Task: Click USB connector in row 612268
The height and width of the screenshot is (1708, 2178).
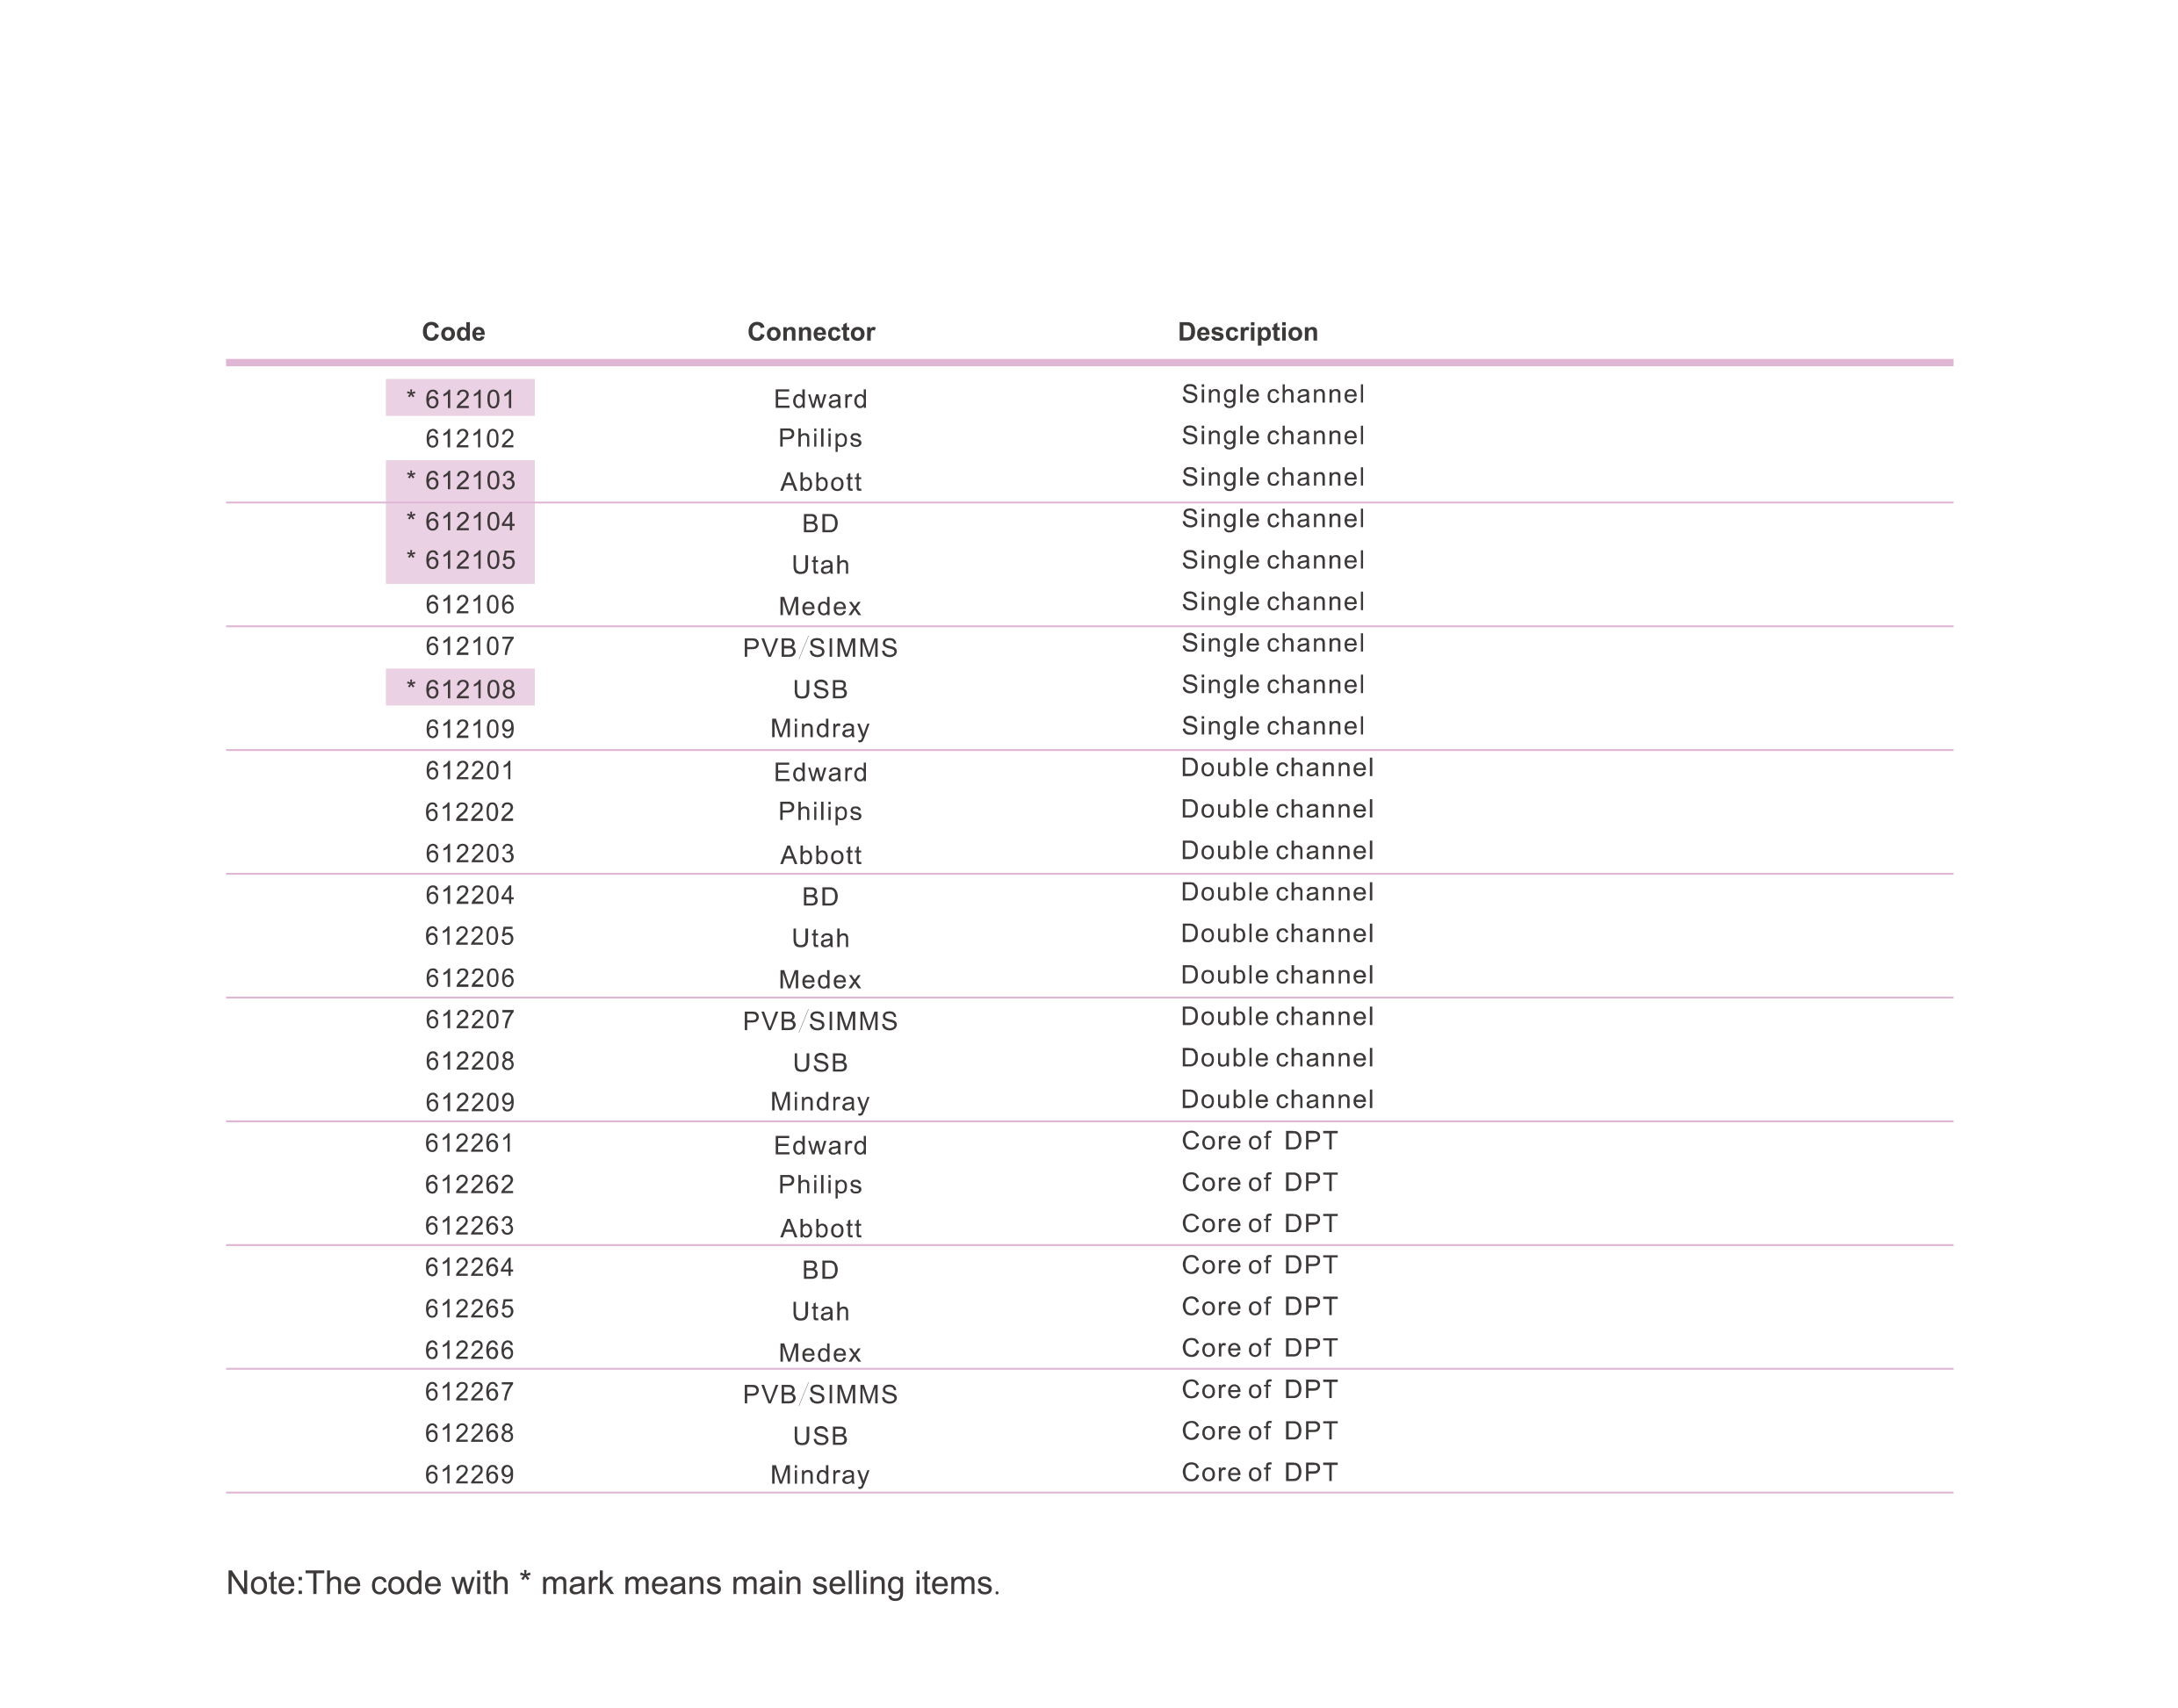Action: [x=820, y=1436]
